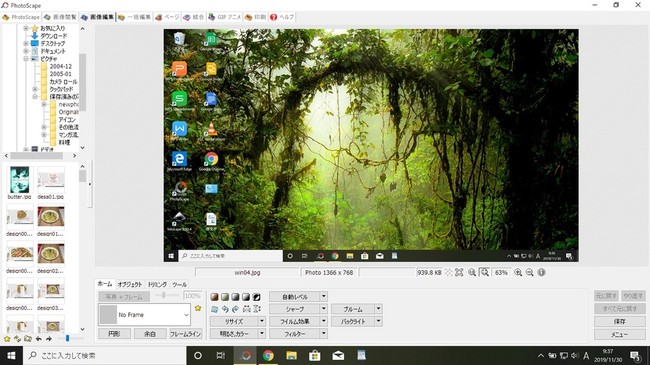The width and height of the screenshot is (650, 365).
Task: Flip the image vertically
Action: [257, 309]
